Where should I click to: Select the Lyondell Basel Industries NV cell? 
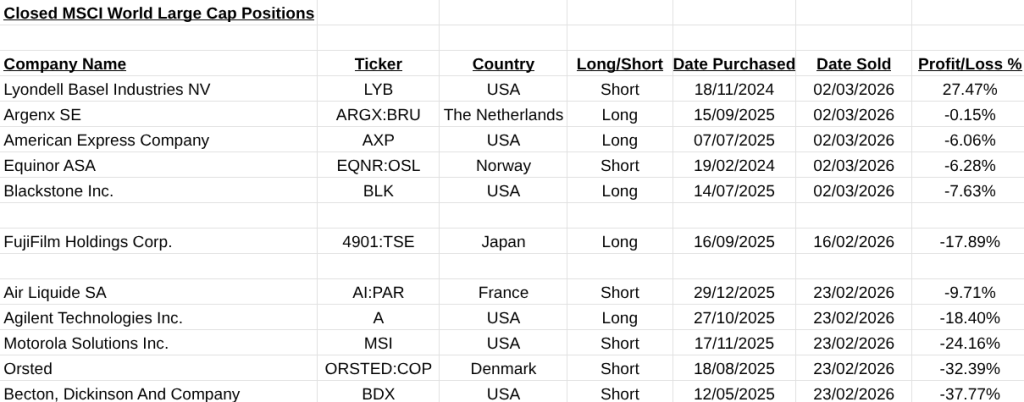pyautogui.click(x=107, y=89)
